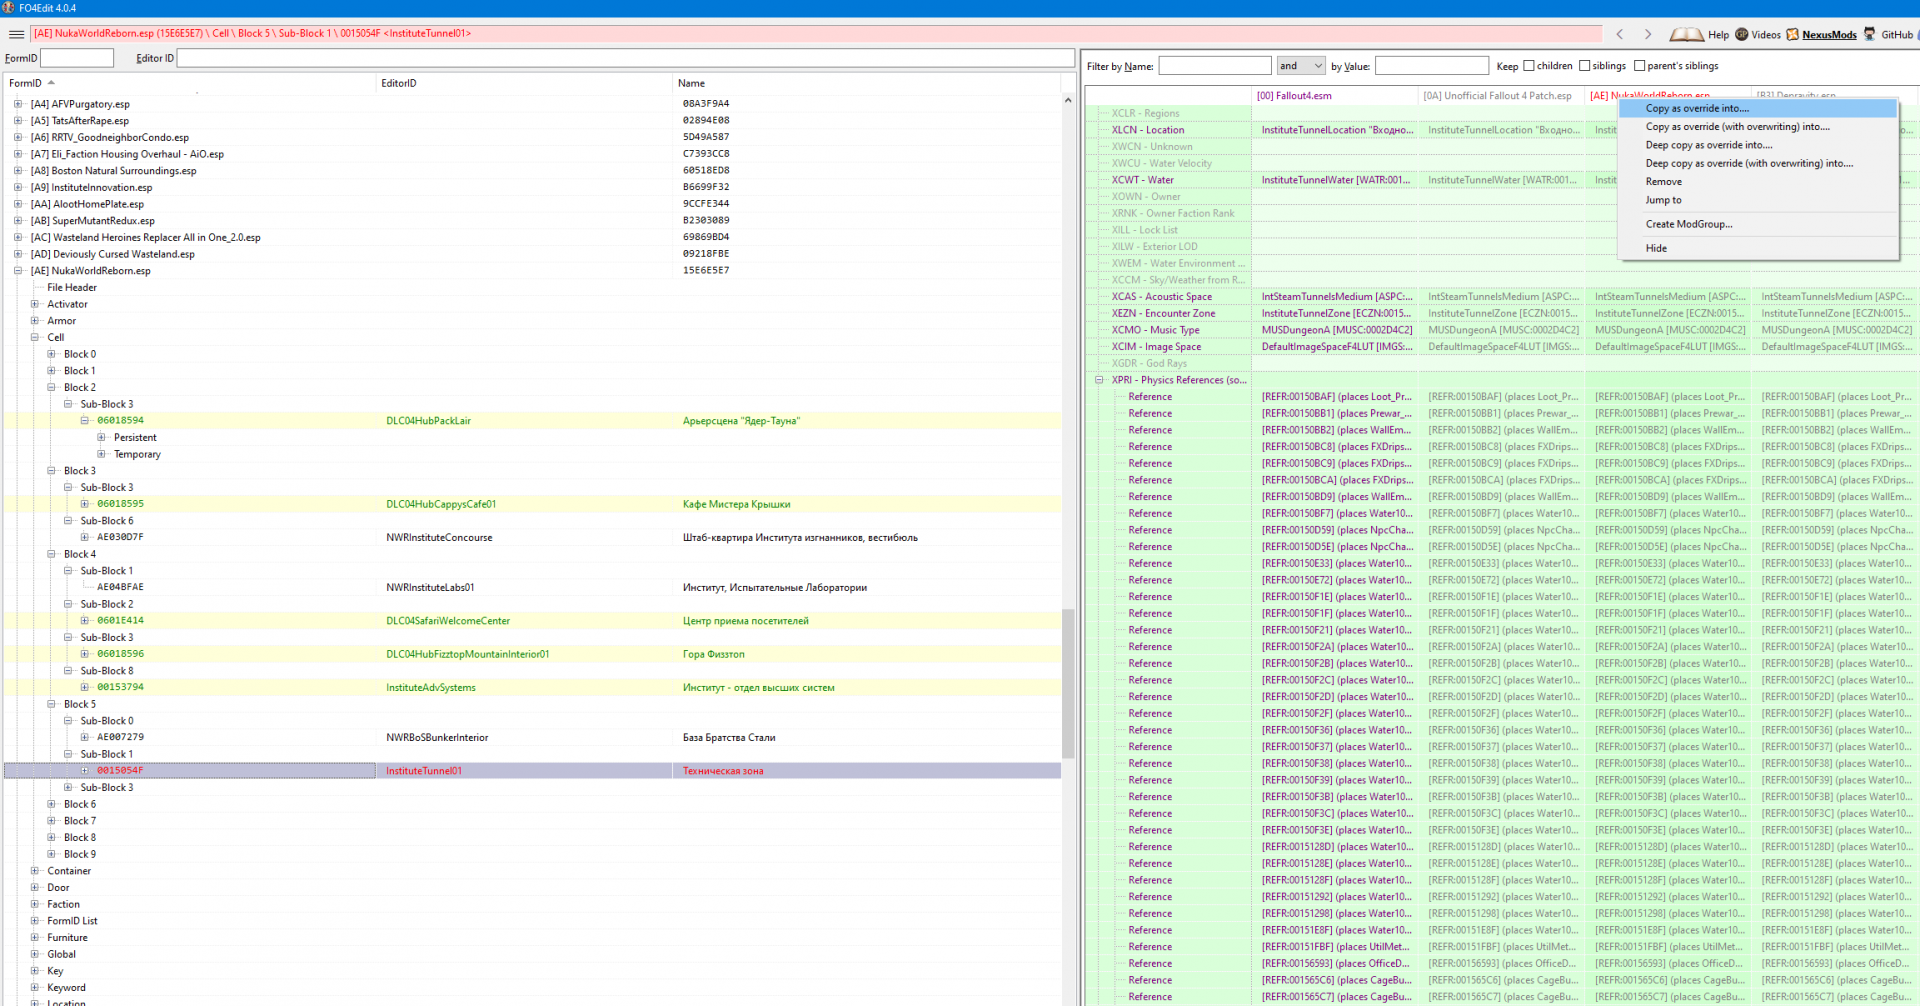Click the forward navigation arrow

(1648, 34)
